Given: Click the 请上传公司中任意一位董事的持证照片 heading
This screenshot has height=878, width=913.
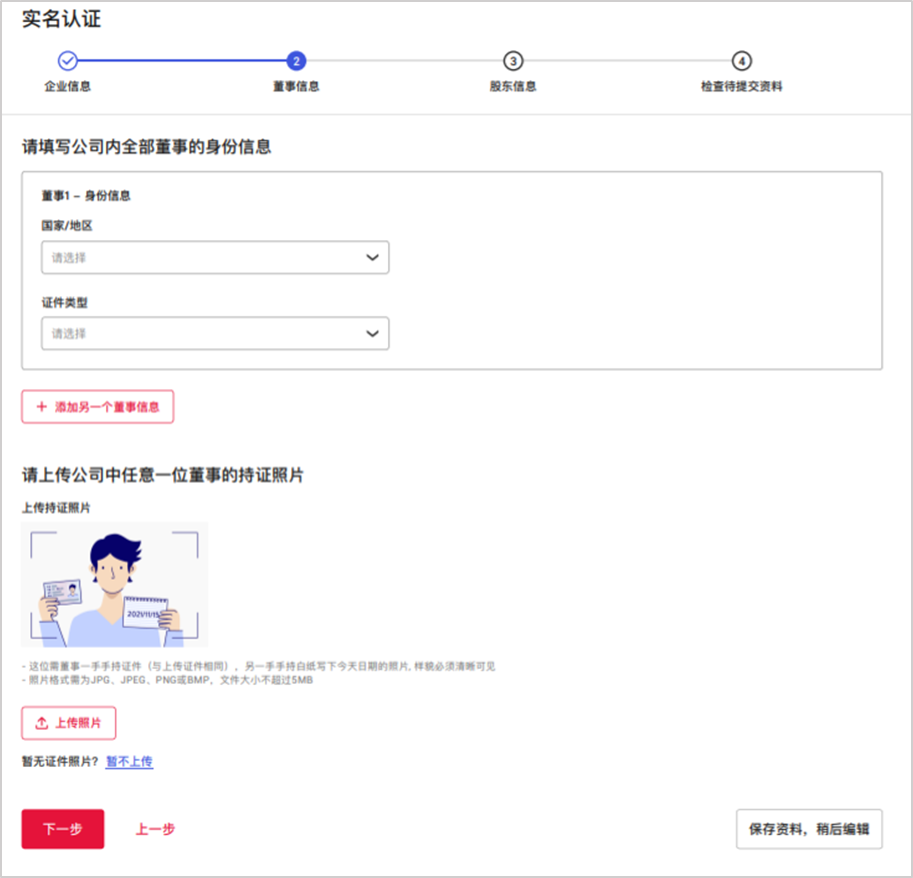Looking at the screenshot, I should point(163,475).
